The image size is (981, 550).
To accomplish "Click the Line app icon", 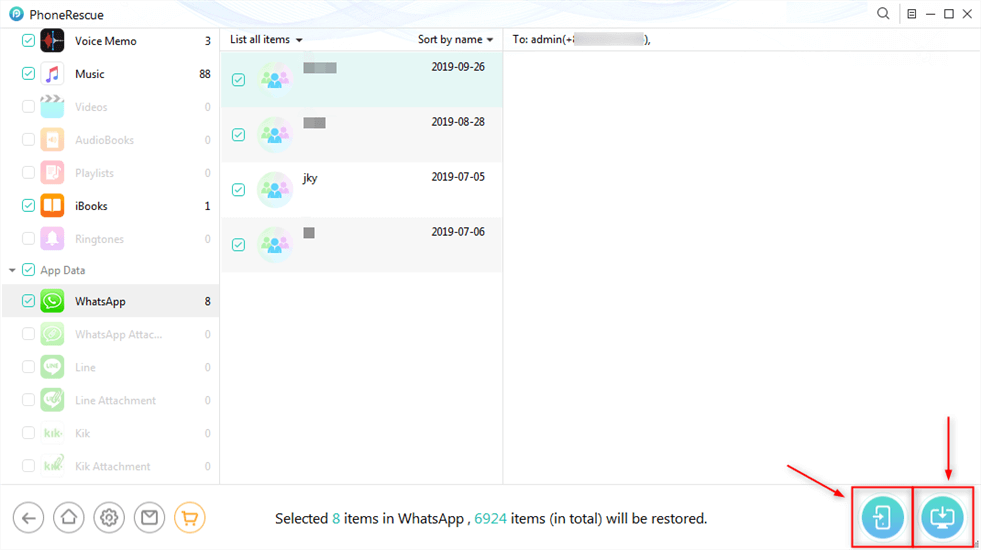I will [x=53, y=367].
